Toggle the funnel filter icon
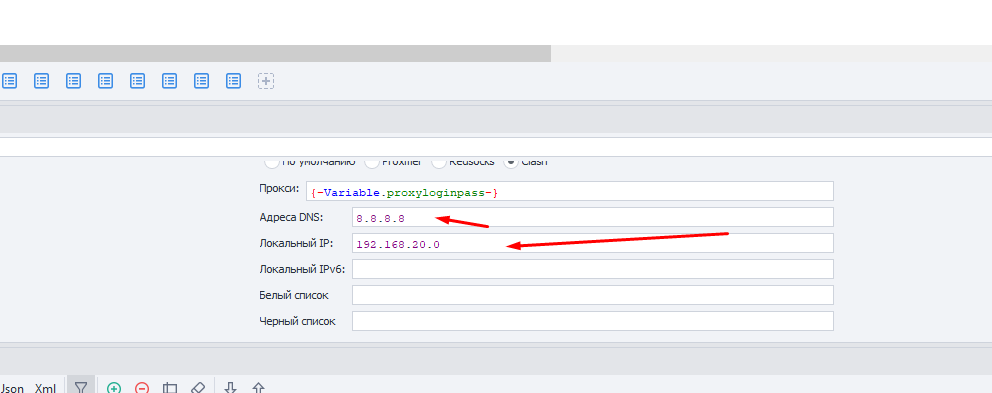 (81, 387)
